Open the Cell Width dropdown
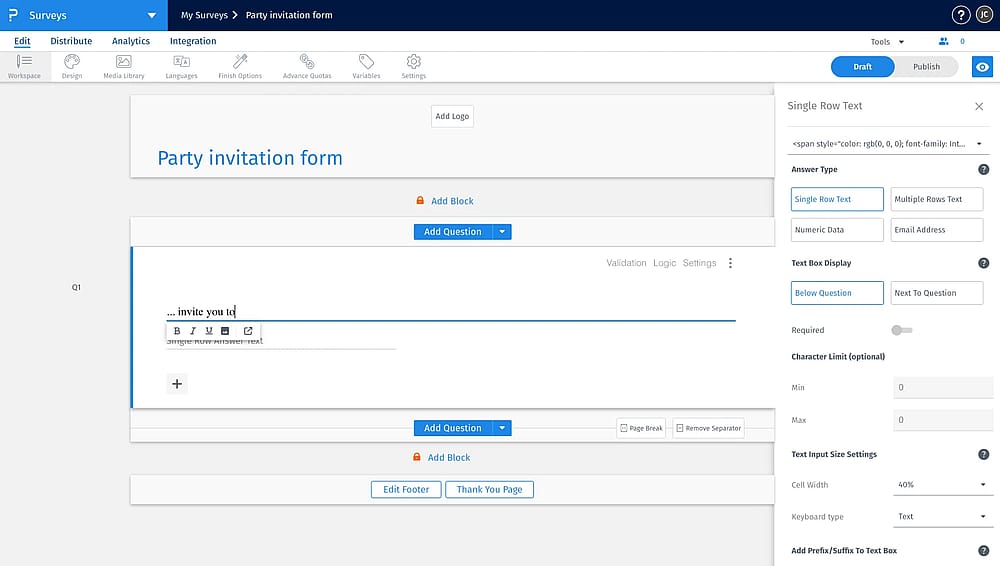 (942, 485)
